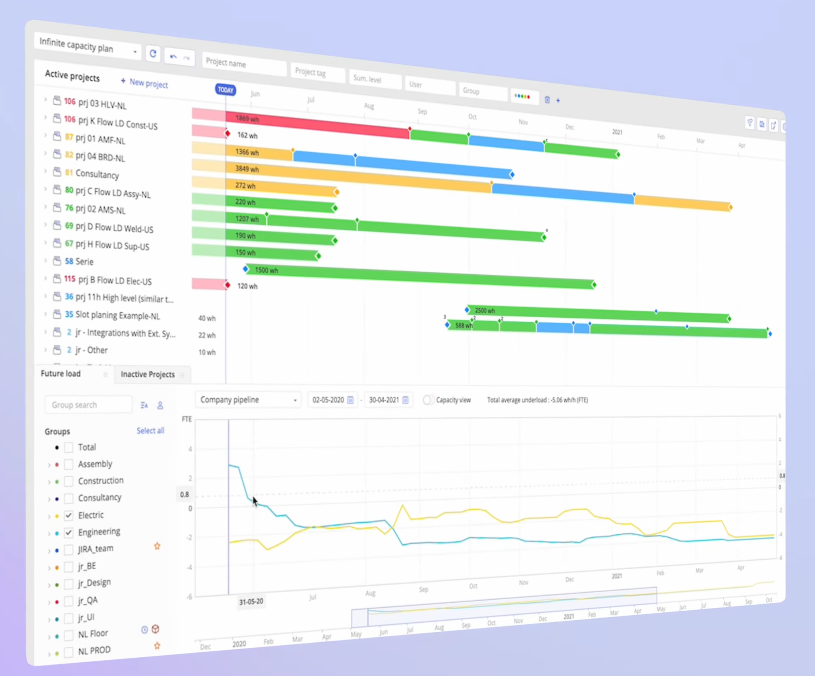
Task: Click the project icon of Slot planing Example-NL
Action: 57,314
